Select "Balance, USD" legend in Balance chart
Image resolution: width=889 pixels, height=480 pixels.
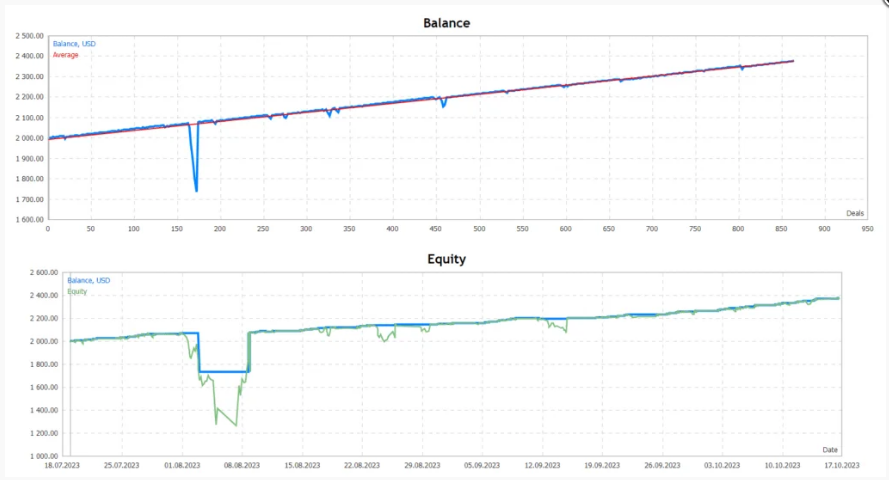[74, 44]
